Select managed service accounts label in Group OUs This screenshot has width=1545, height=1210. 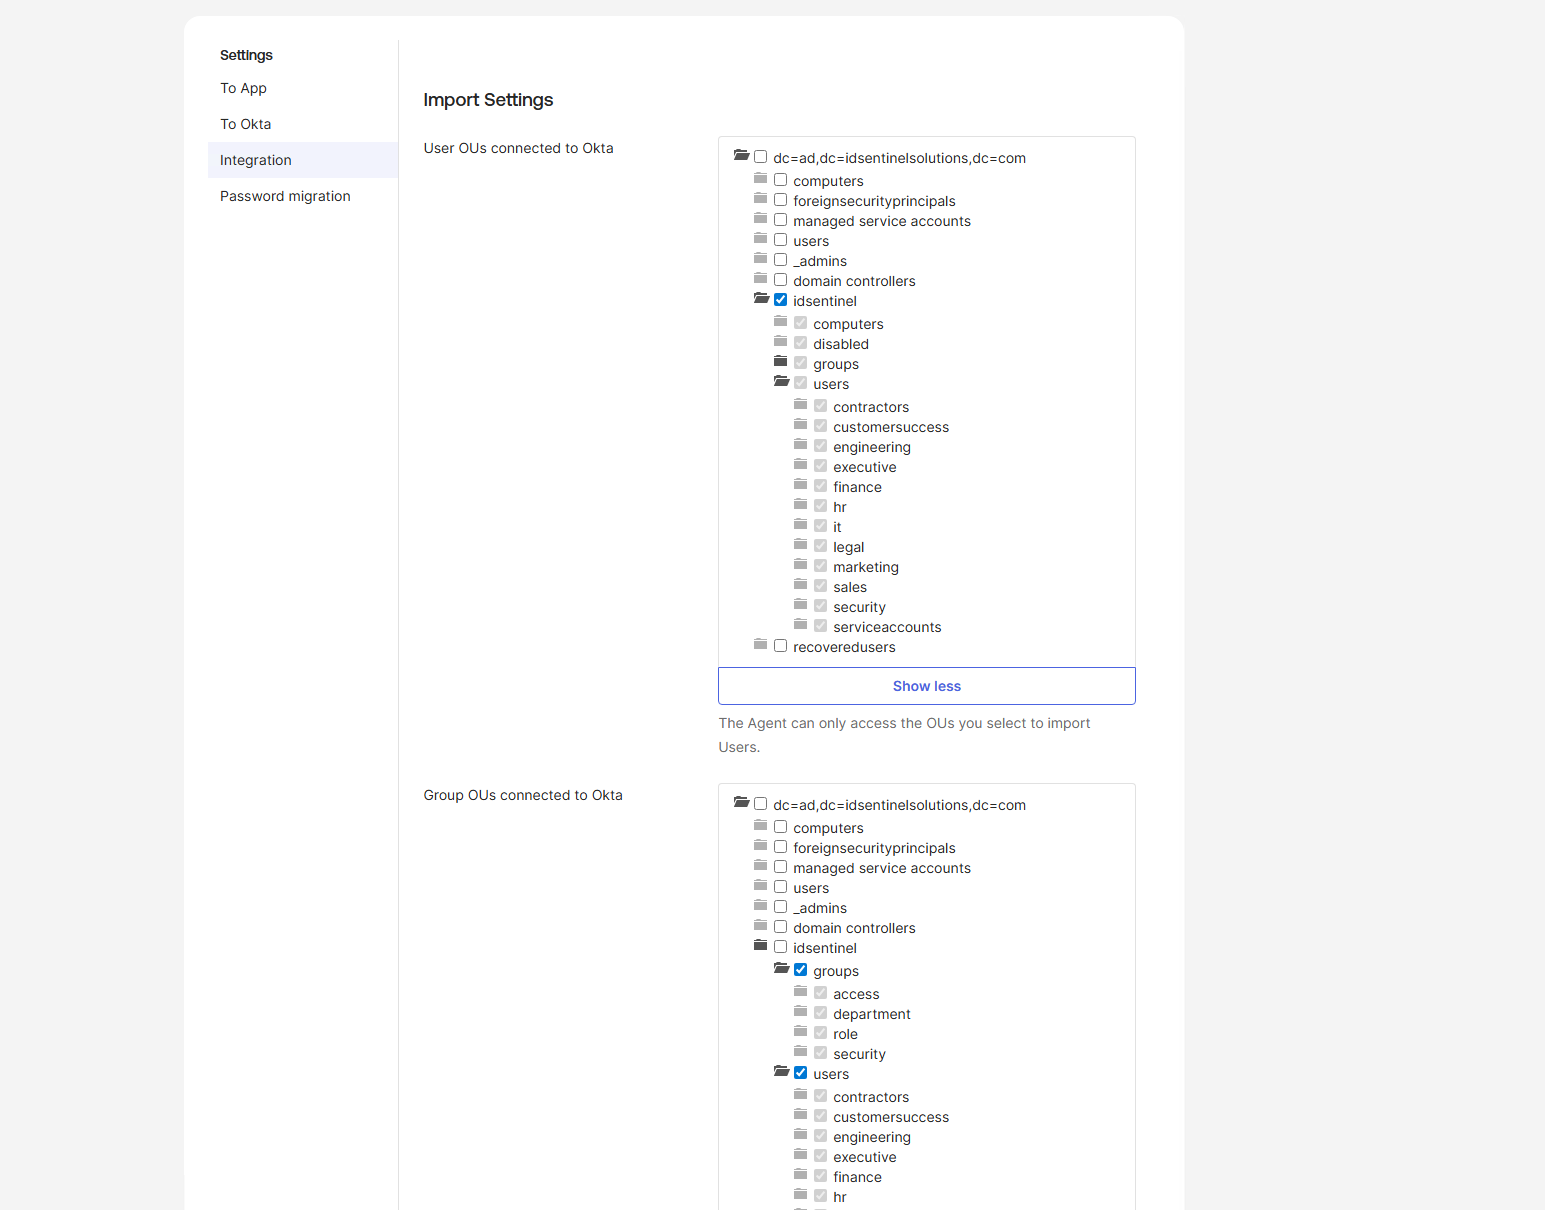point(882,868)
